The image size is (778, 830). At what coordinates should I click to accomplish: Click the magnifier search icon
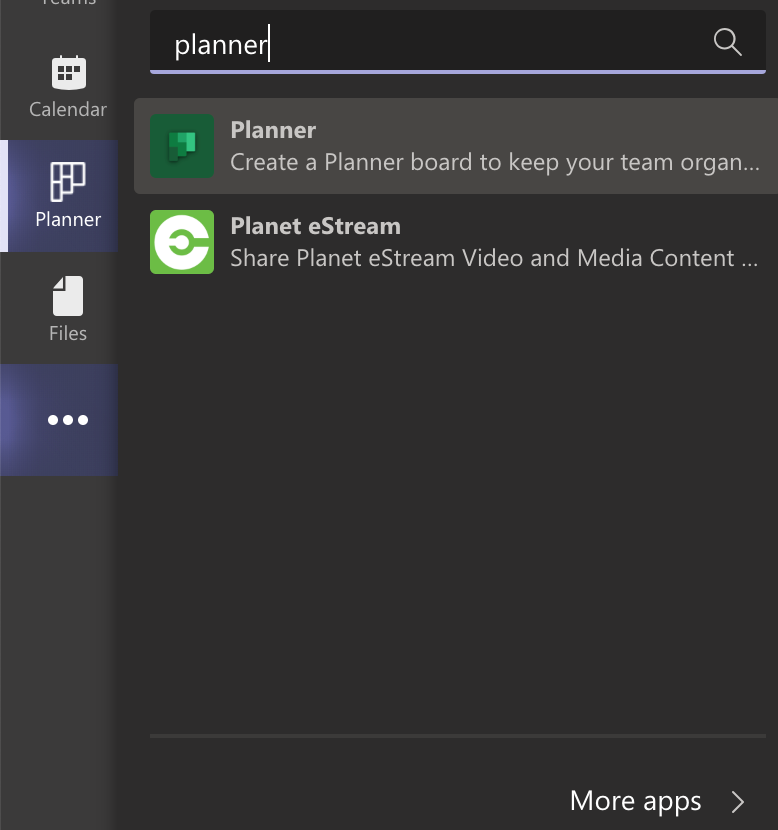727,42
